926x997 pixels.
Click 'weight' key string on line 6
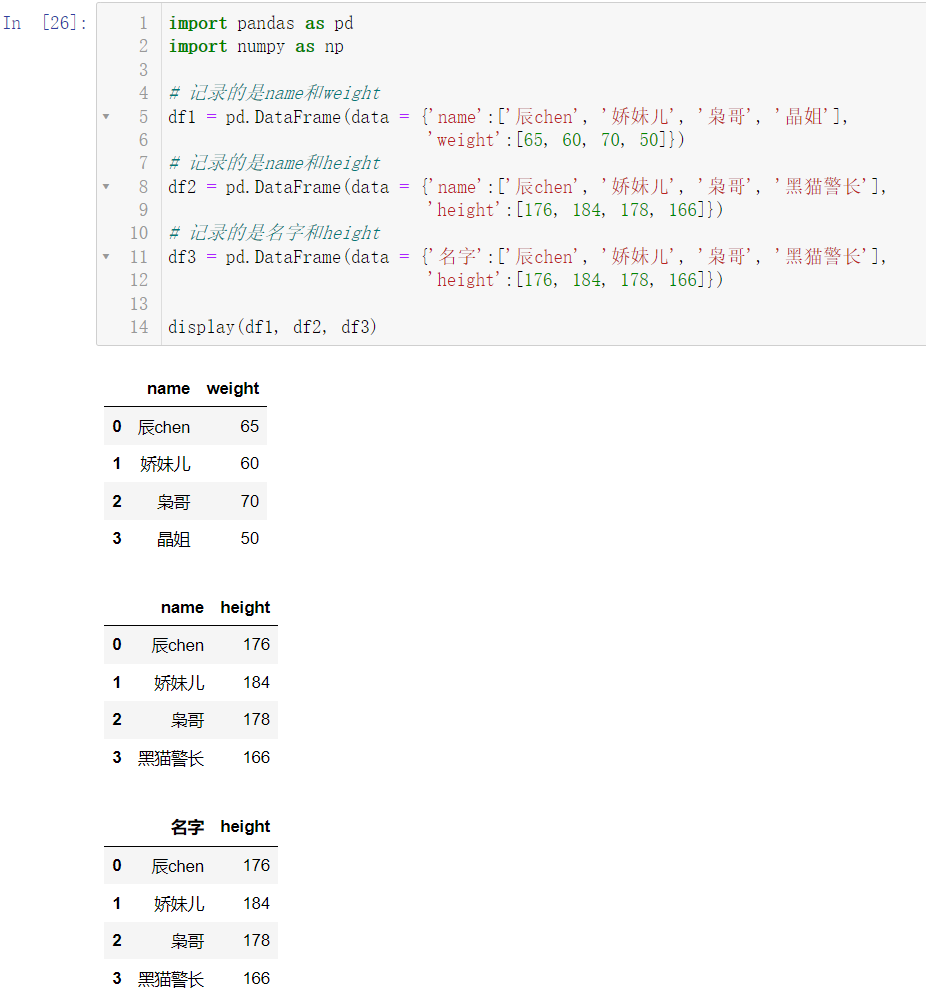pyautogui.click(x=464, y=140)
